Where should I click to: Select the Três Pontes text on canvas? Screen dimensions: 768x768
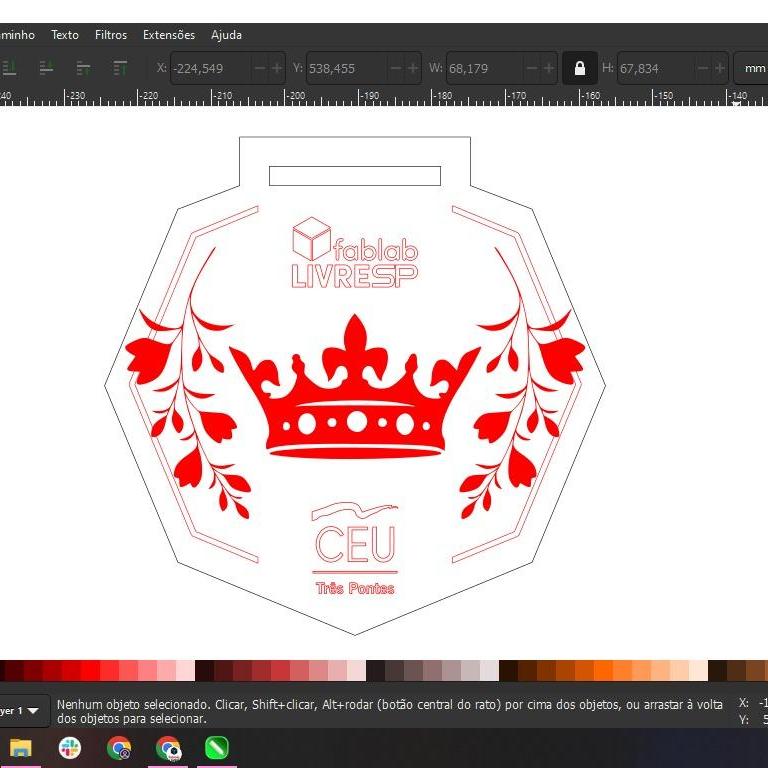tap(355, 588)
